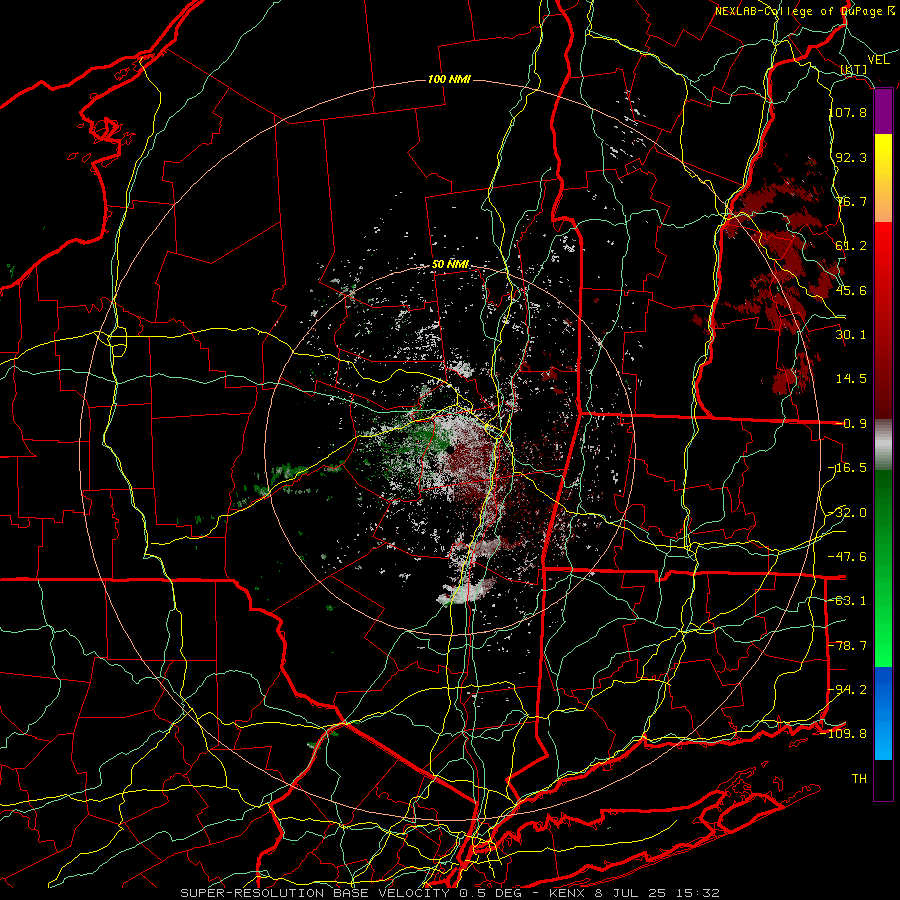Viewport: 900px width, 900px height.
Task: Select the VEL legend title
Action: click(x=878, y=60)
